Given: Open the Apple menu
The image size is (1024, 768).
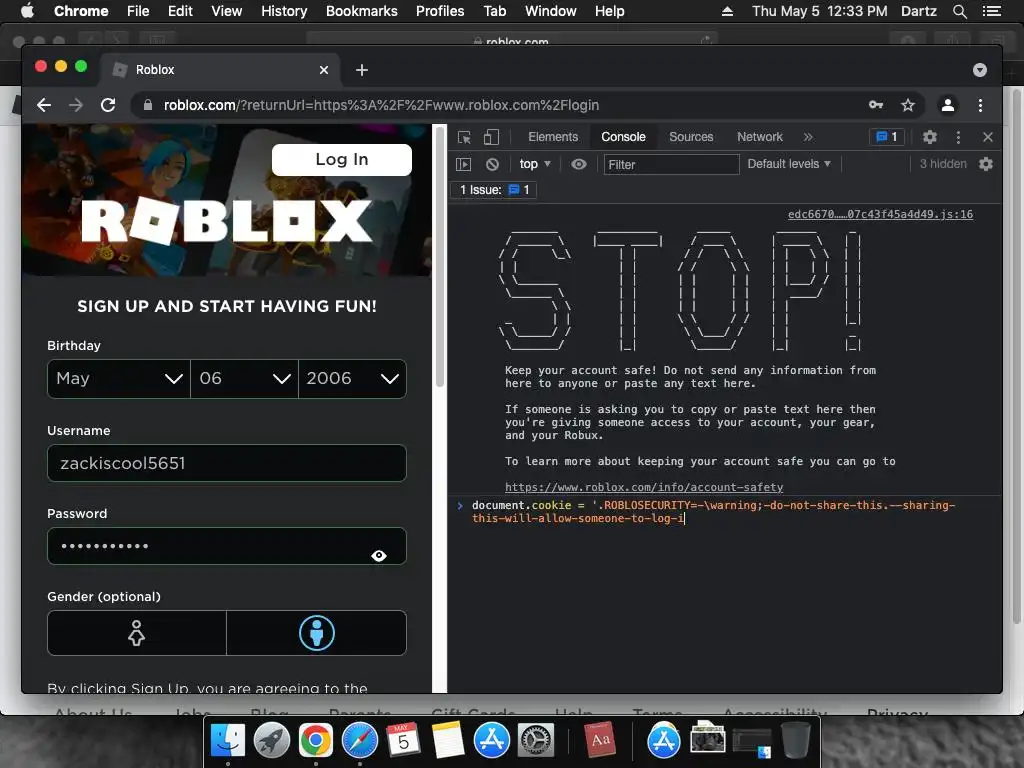Looking at the screenshot, I should 27,11.
